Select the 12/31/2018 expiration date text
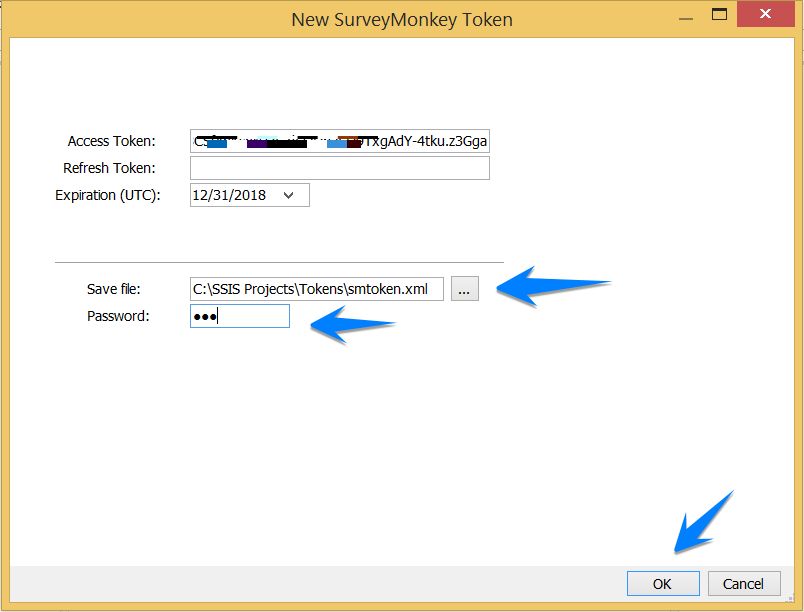Image resolution: width=804 pixels, height=612 pixels. [229, 195]
